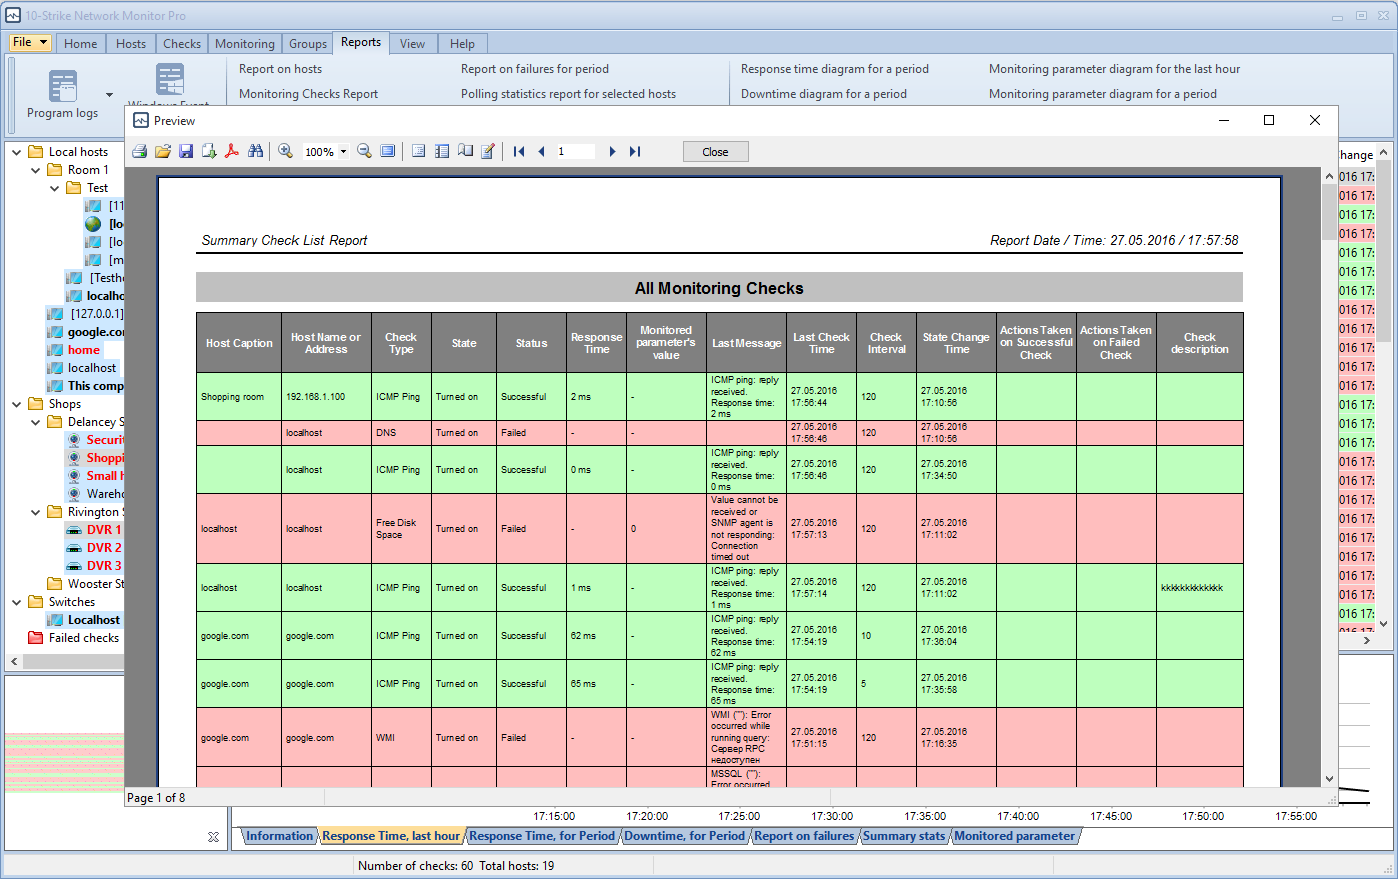Click the Windows Event log ribbon icon

(170, 80)
